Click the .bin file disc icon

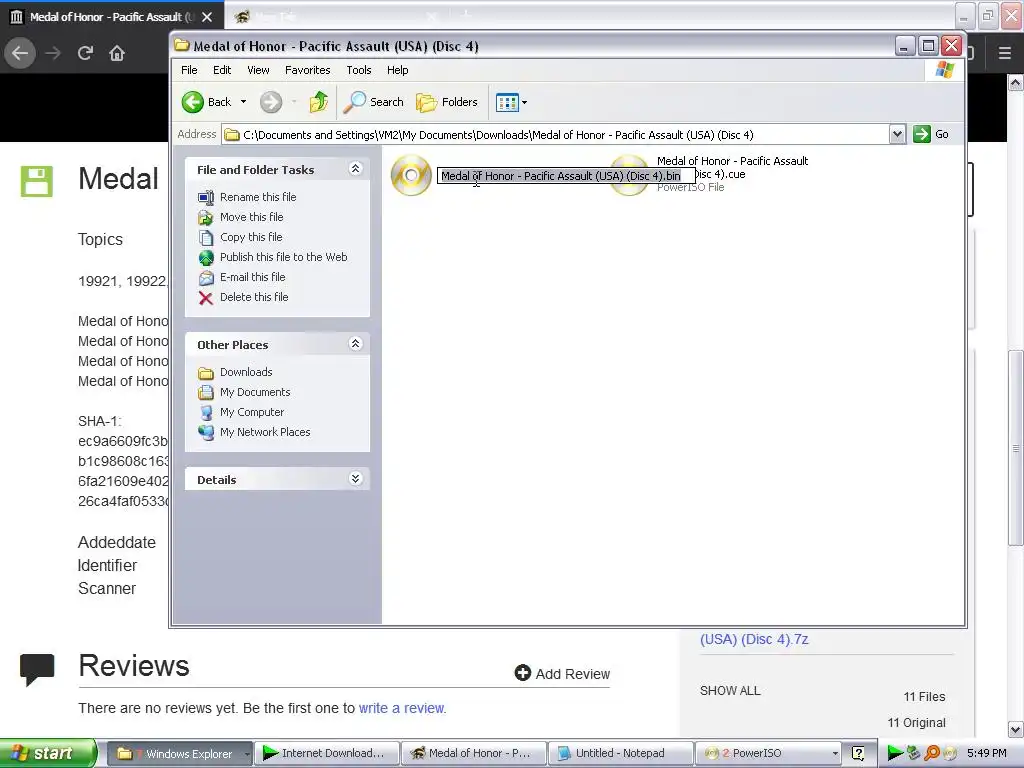[x=411, y=175]
